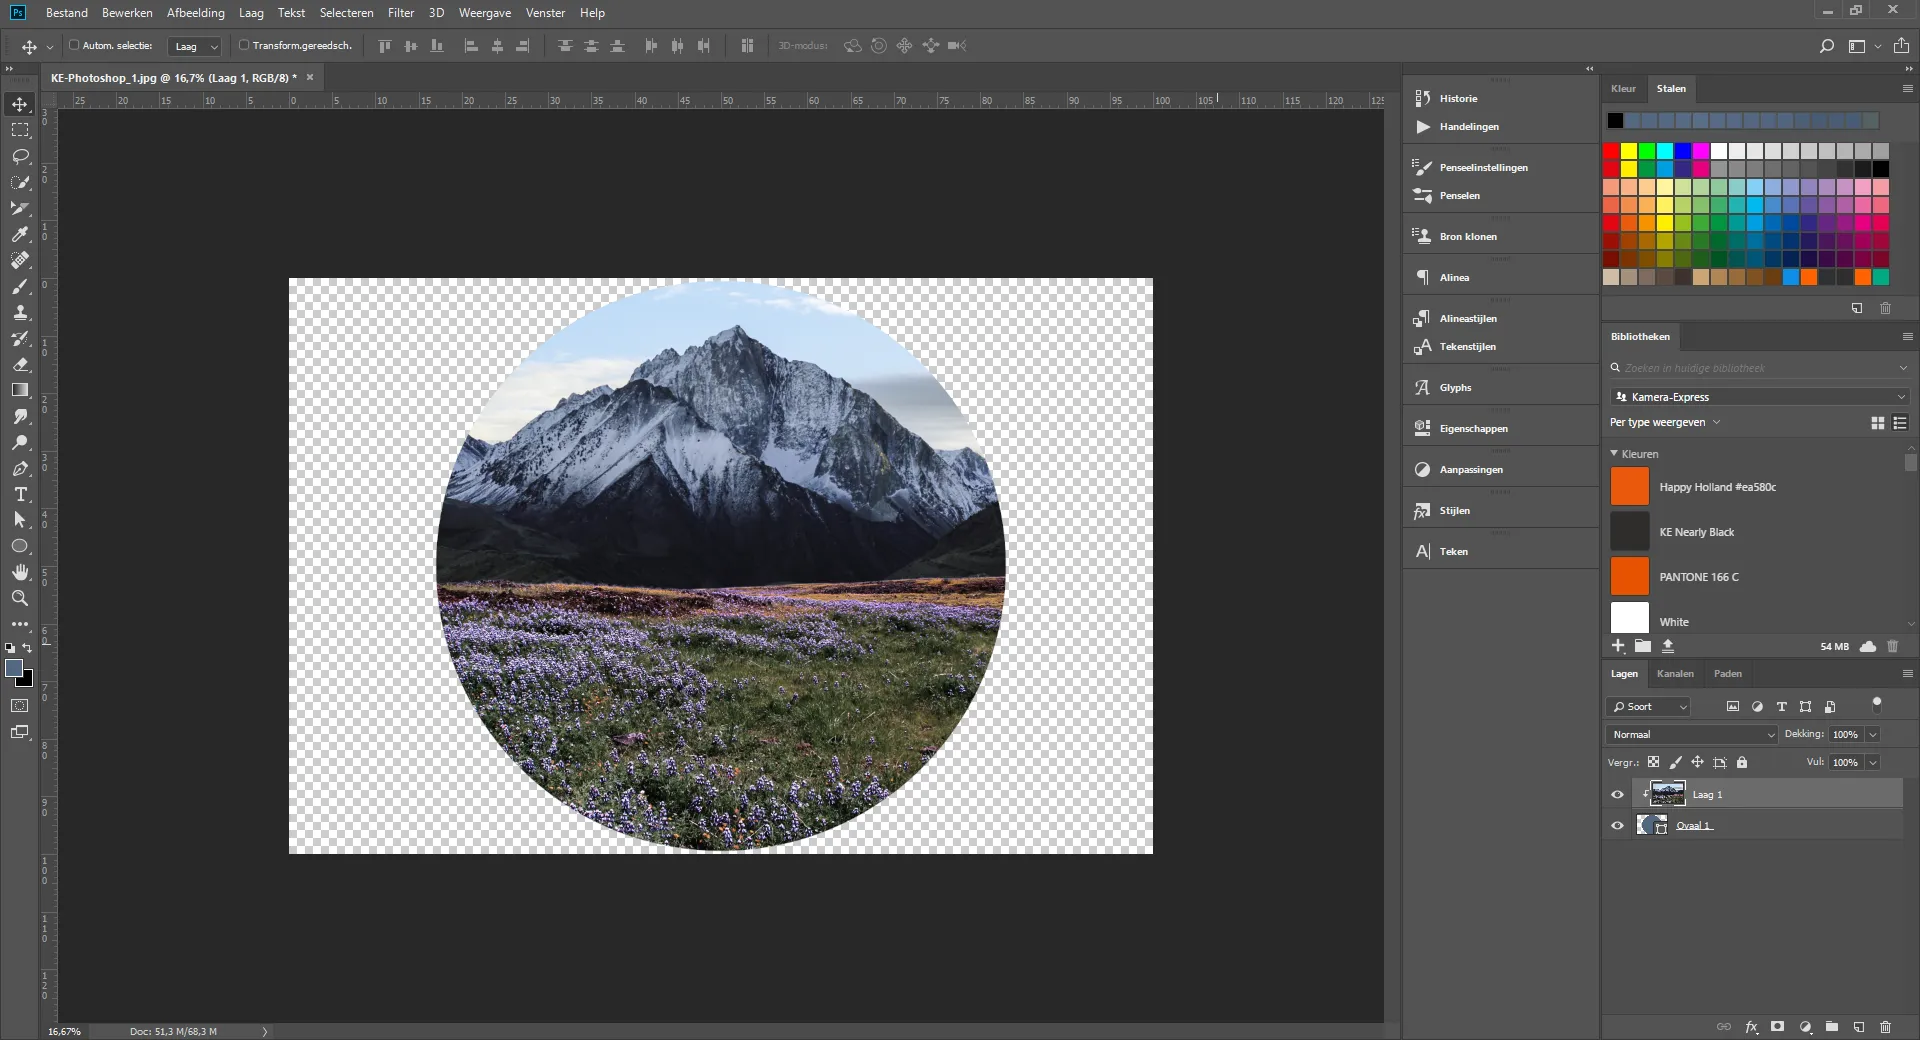
Task: Switch to the Kleur tab
Action: coord(1623,89)
